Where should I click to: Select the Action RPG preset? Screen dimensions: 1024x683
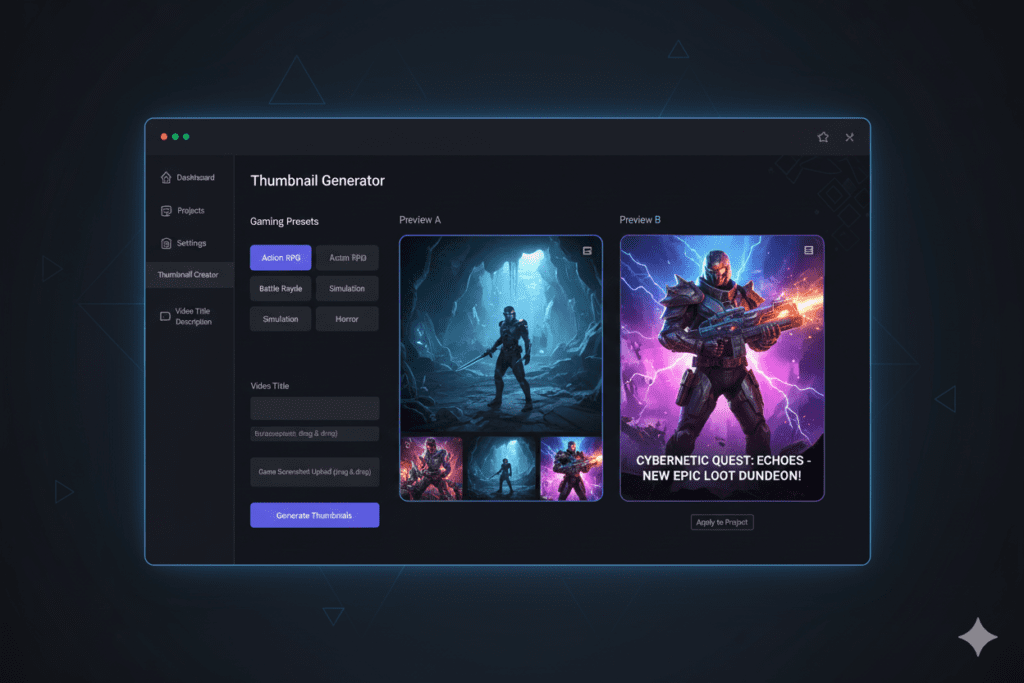280,257
